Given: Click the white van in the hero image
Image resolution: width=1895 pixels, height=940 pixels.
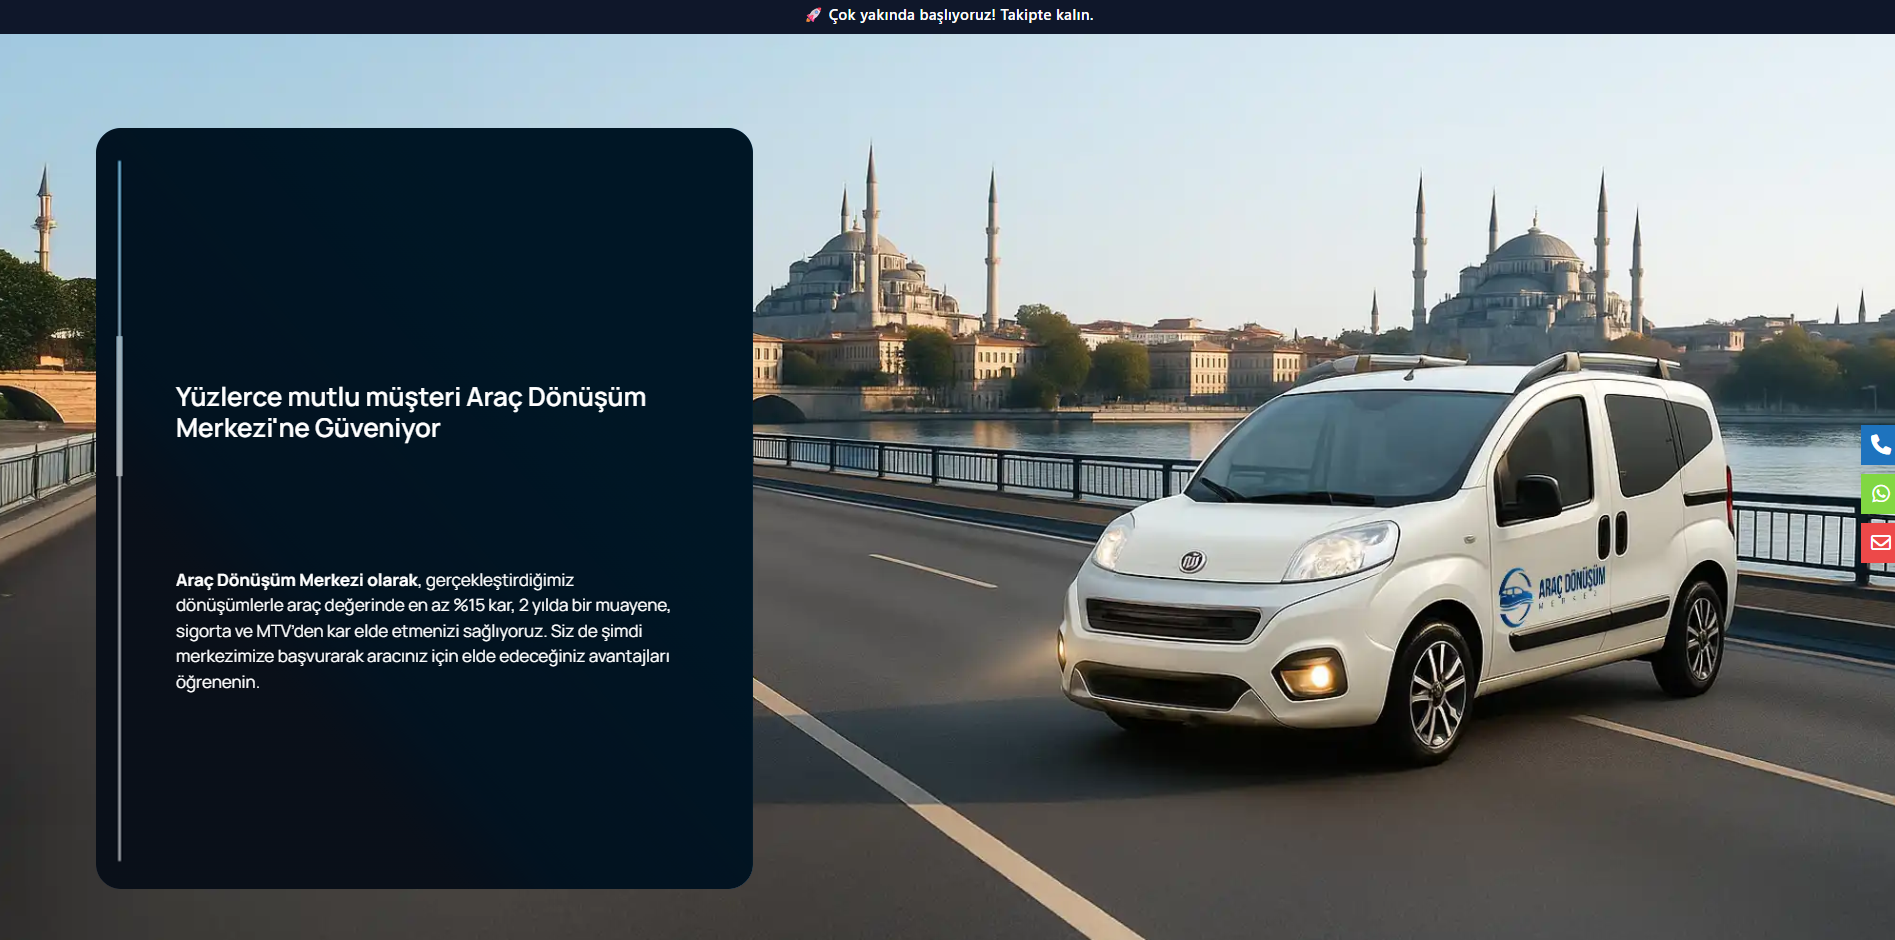Looking at the screenshot, I should click(x=1400, y=560).
